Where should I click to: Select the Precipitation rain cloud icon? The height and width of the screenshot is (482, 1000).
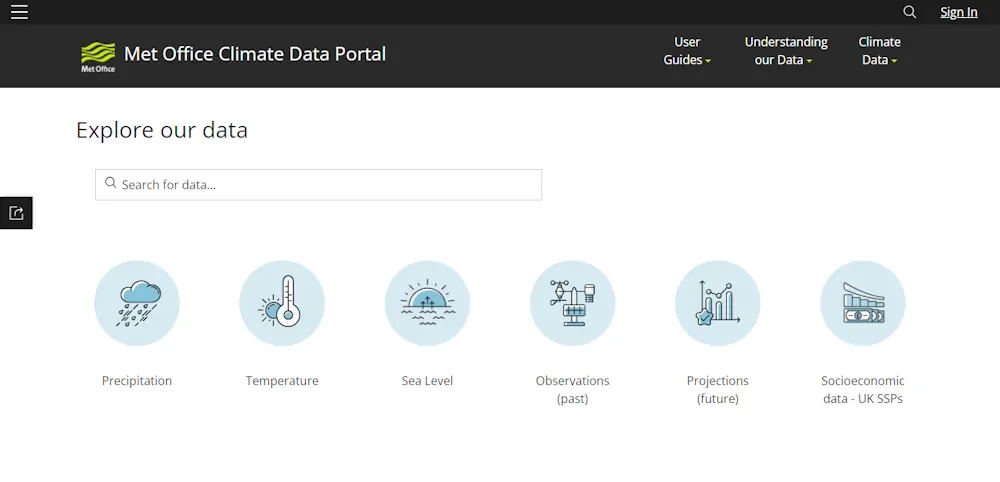point(137,303)
